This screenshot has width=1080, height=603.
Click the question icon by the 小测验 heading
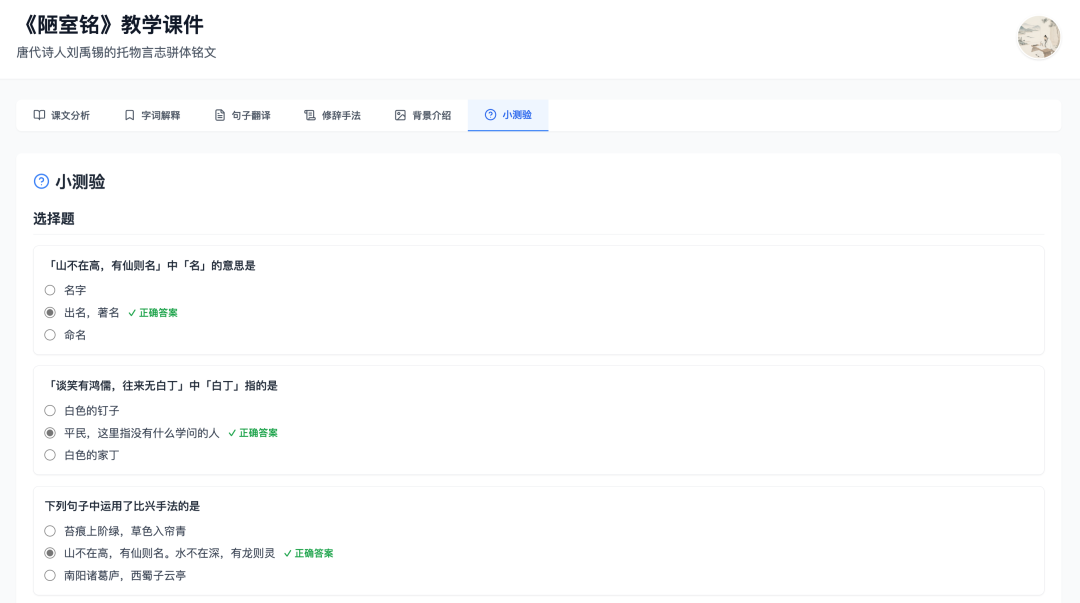[x=41, y=181]
